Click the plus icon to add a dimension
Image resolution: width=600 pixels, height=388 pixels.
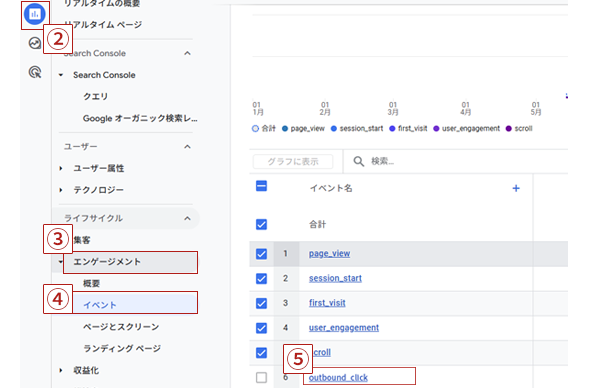(x=516, y=188)
